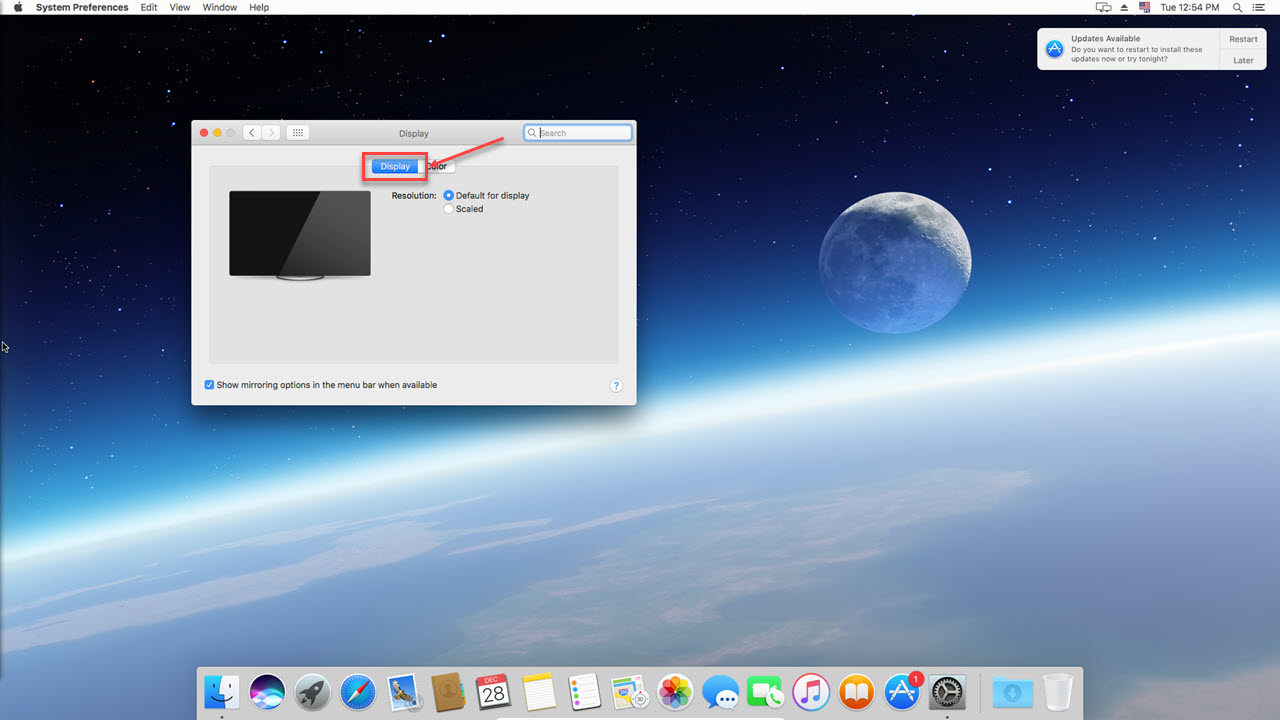Viewport: 1280px width, 720px height.
Task: Select Default for display resolution
Action: [449, 195]
